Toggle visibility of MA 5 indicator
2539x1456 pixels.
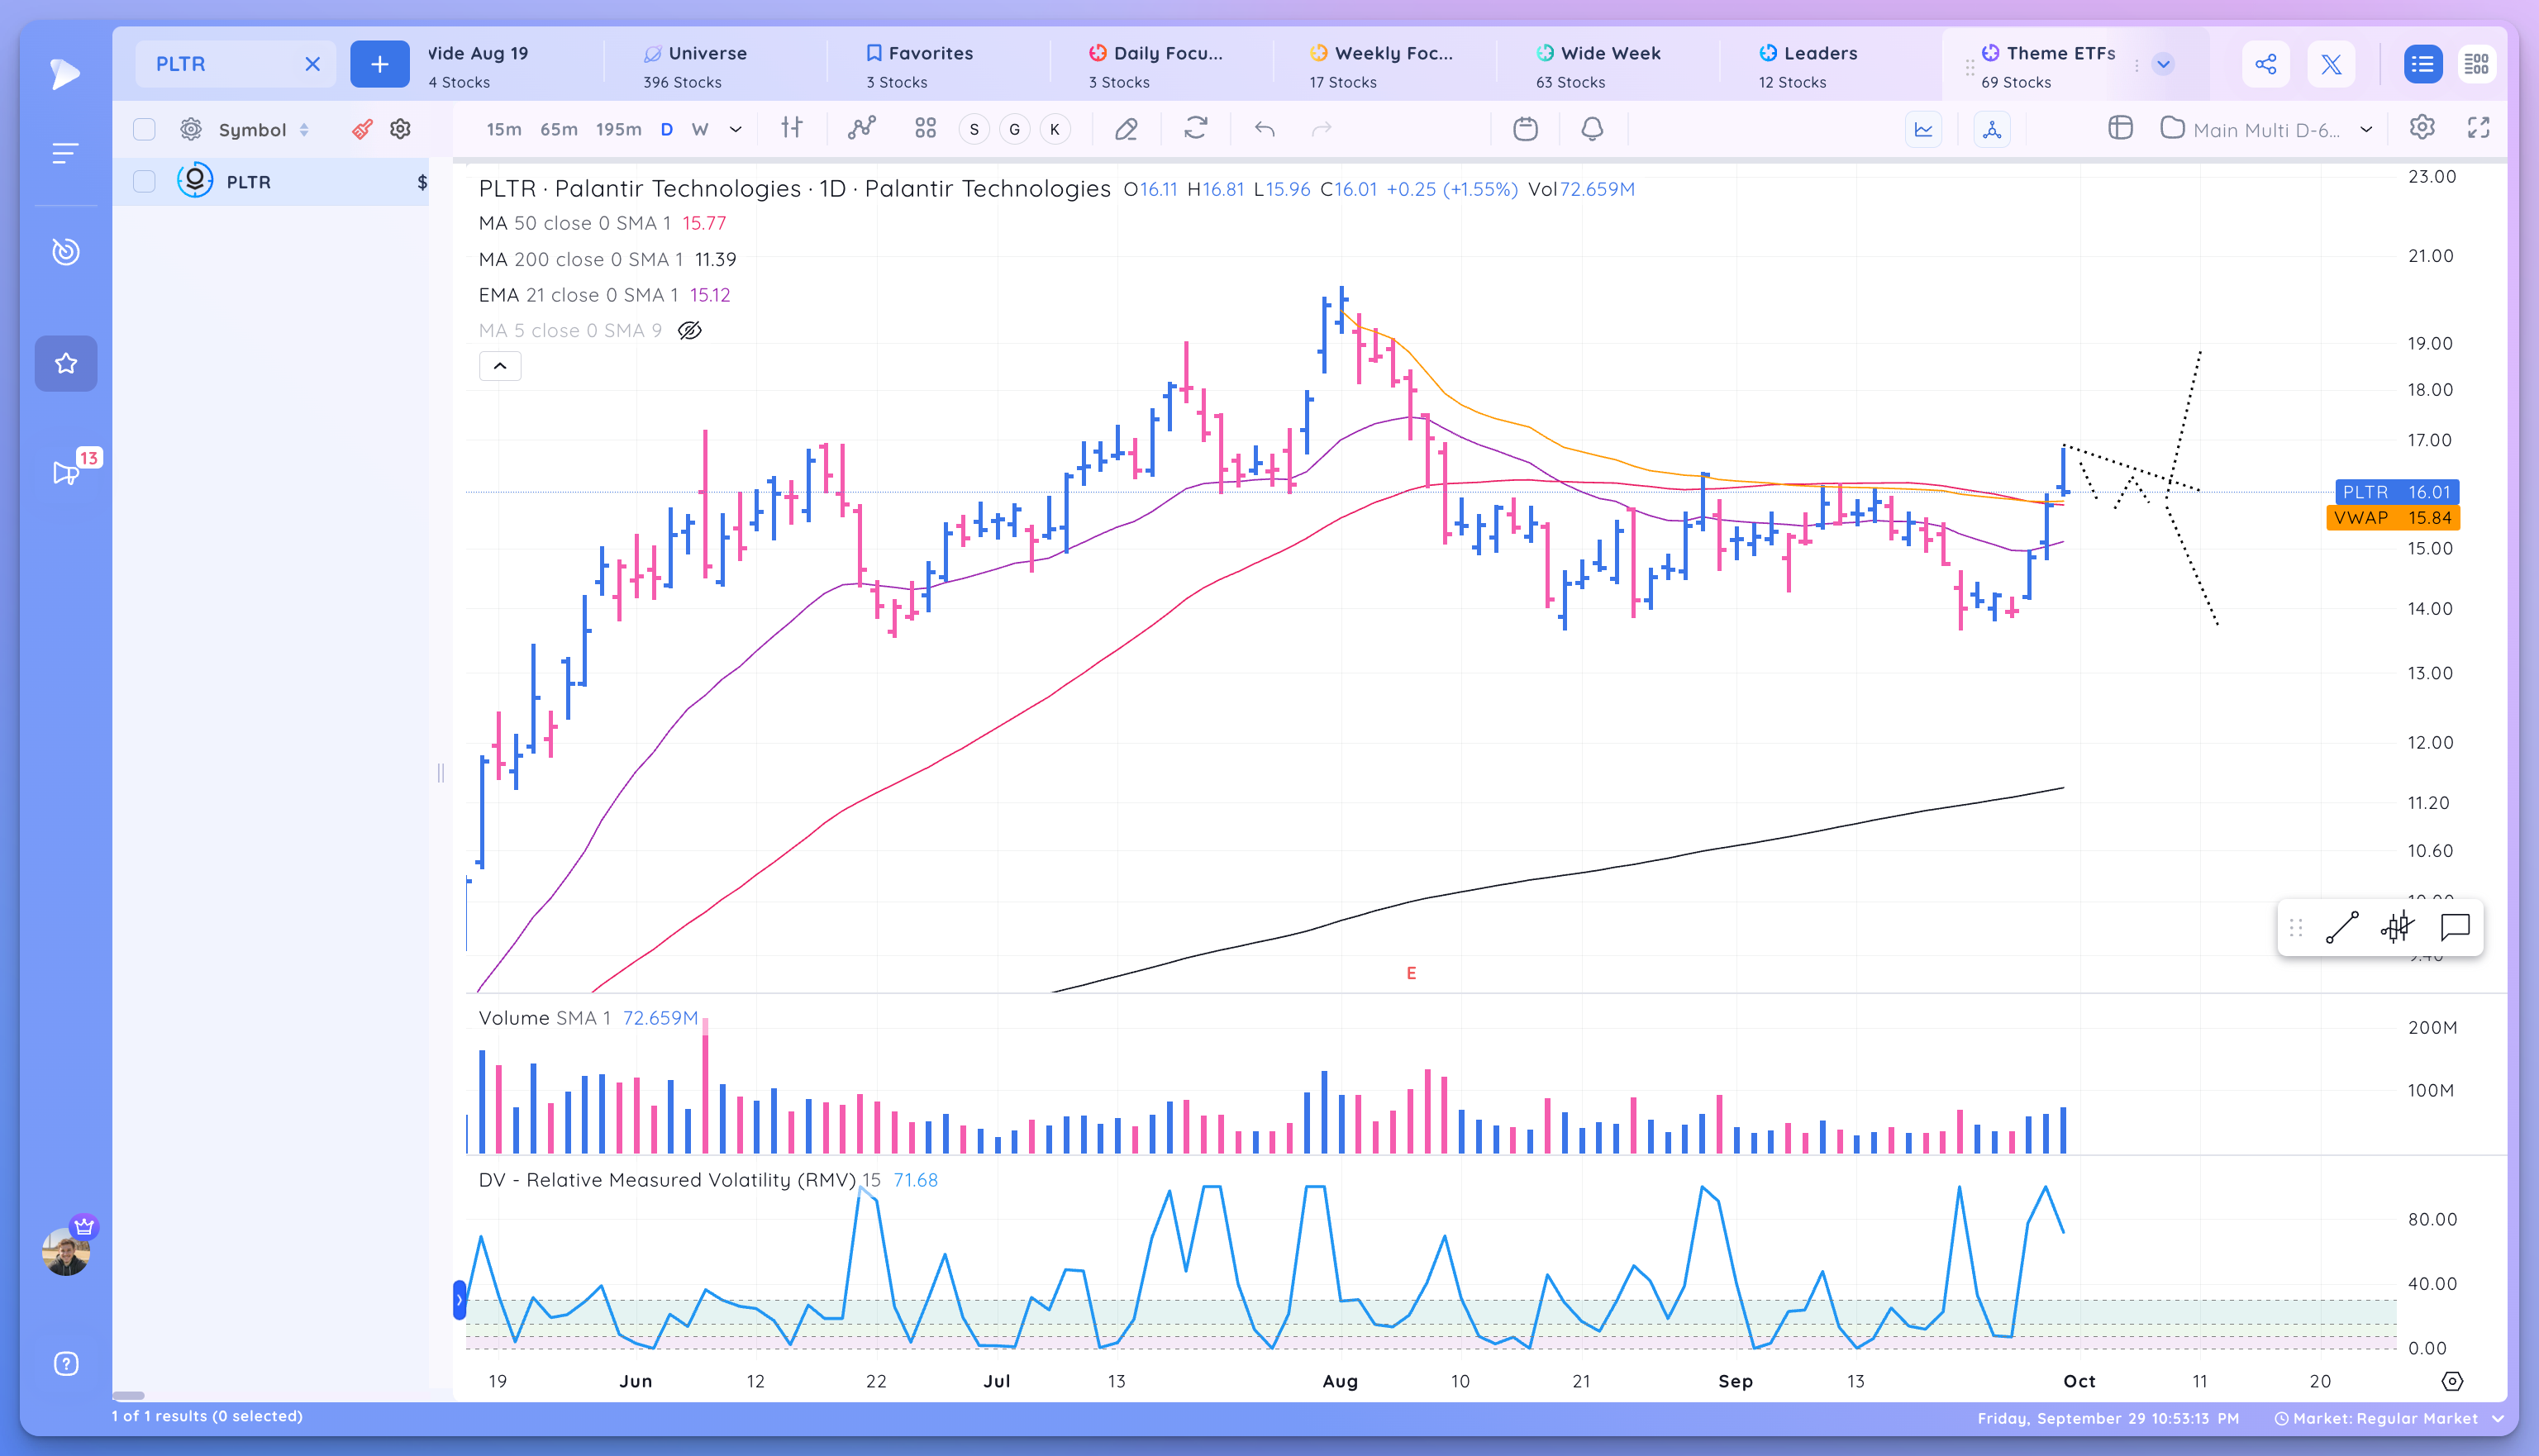click(690, 331)
